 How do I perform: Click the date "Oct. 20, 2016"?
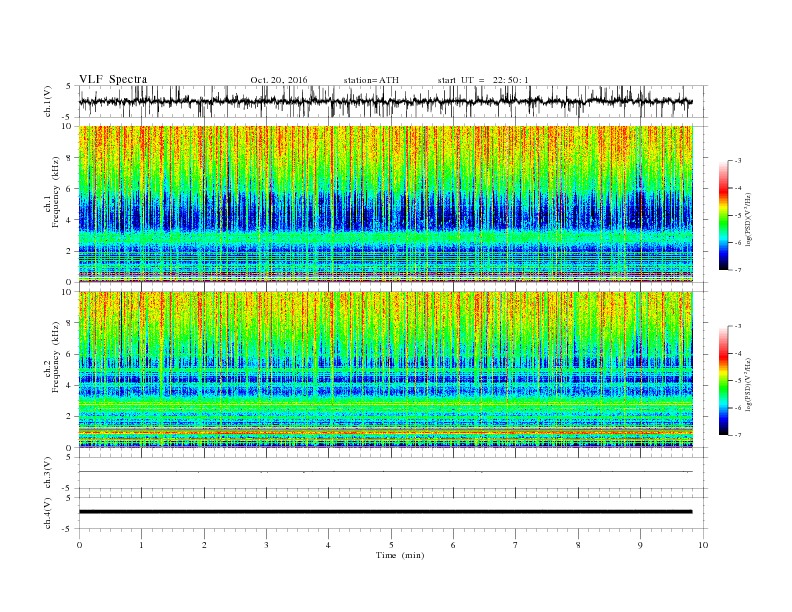278,80
